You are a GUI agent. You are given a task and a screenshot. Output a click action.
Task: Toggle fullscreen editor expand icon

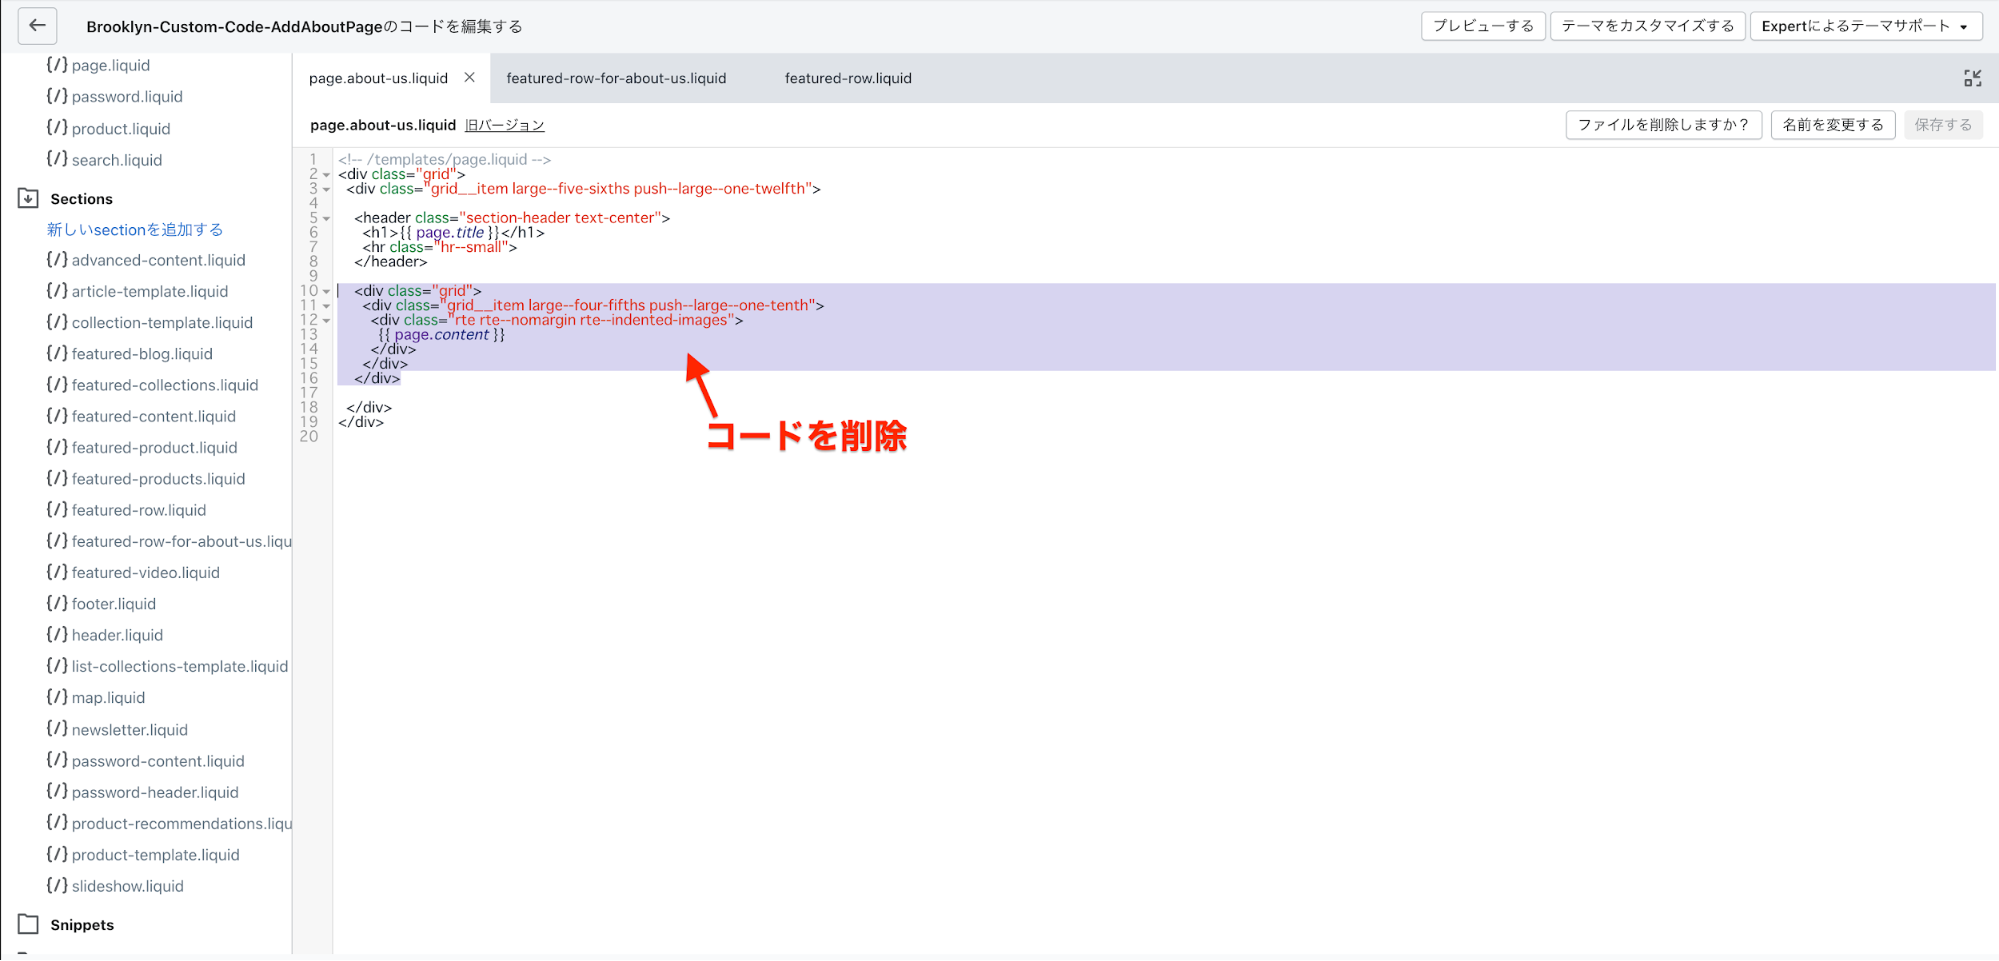coord(1972,78)
